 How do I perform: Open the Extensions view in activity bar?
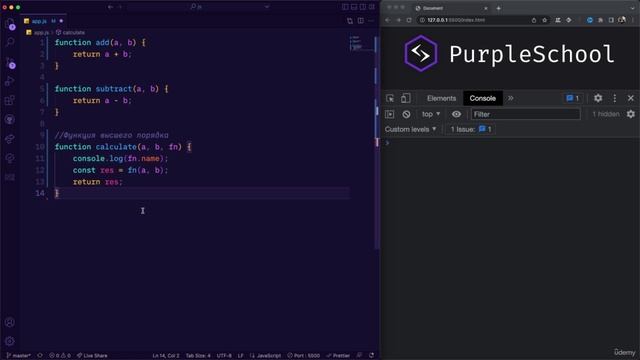point(10,100)
